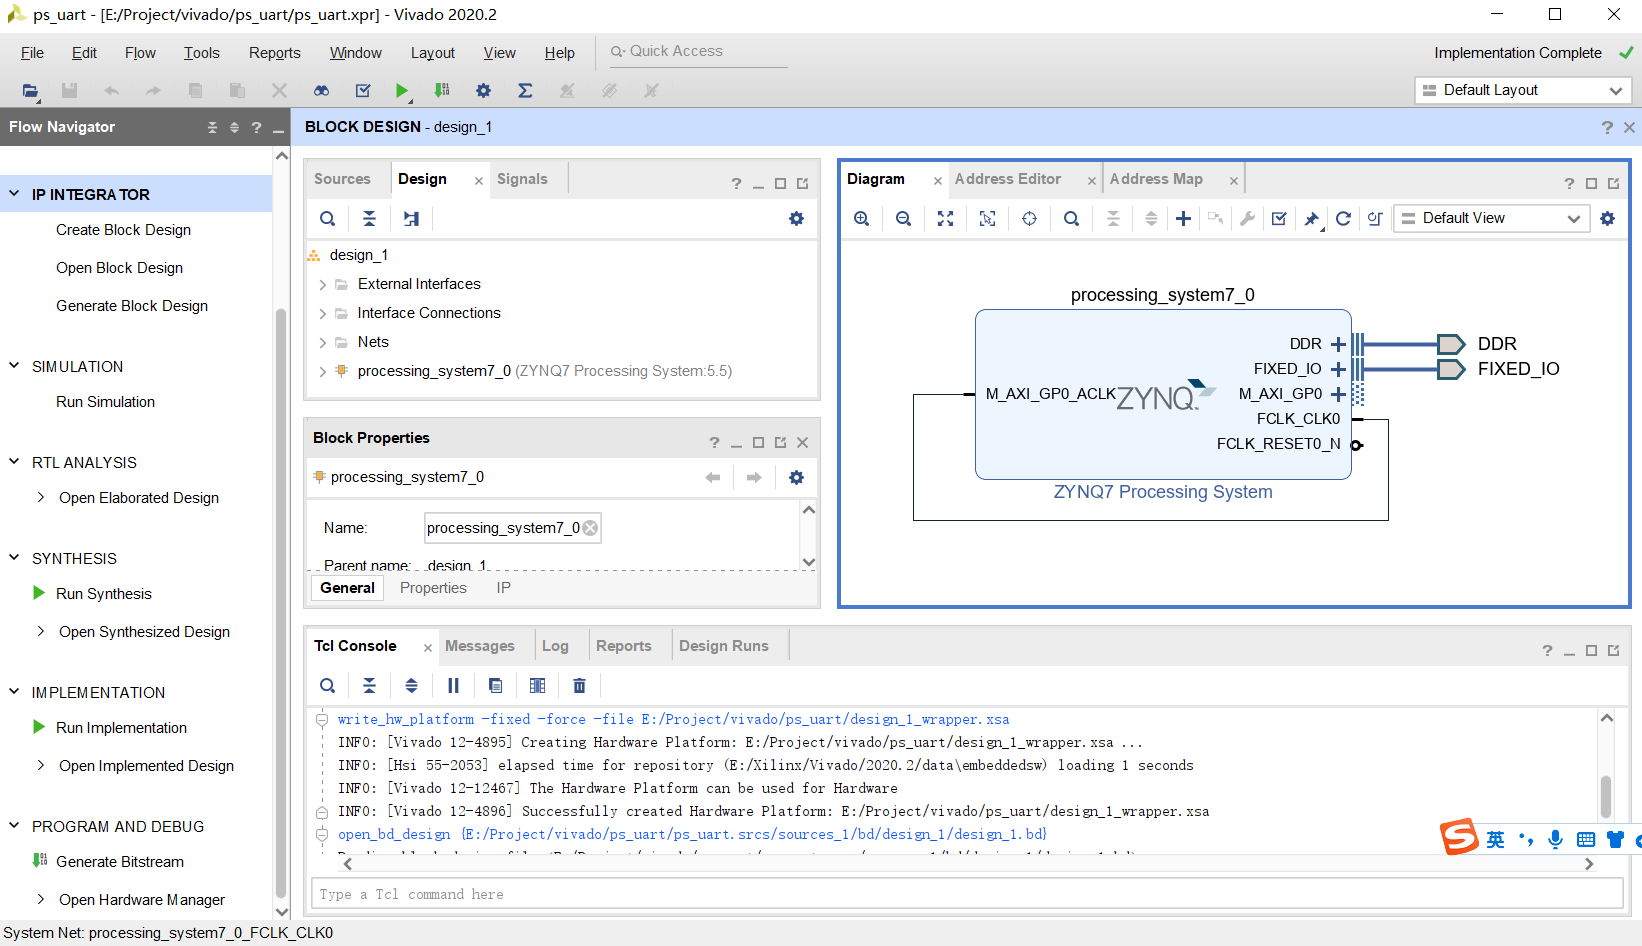Open the File menu
Image resolution: width=1642 pixels, height=946 pixels.
click(x=32, y=53)
